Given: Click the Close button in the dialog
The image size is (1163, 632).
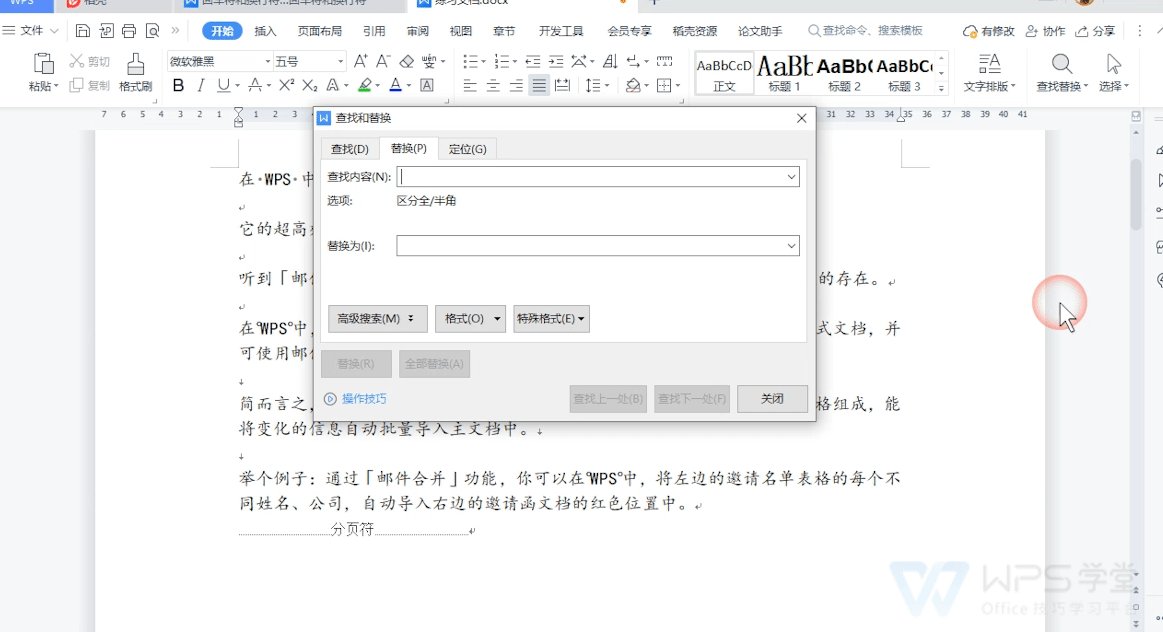Looking at the screenshot, I should (772, 398).
